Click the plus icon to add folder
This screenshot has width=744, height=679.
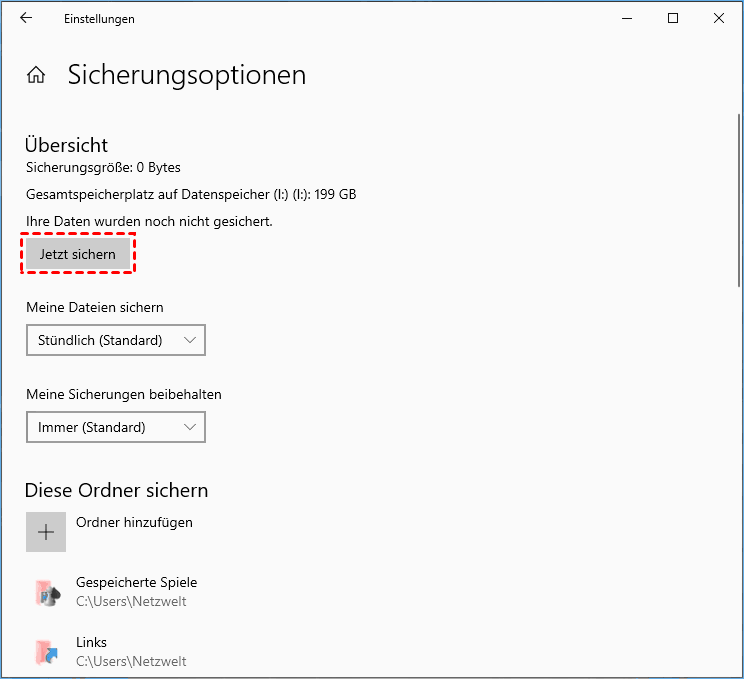coord(46,532)
